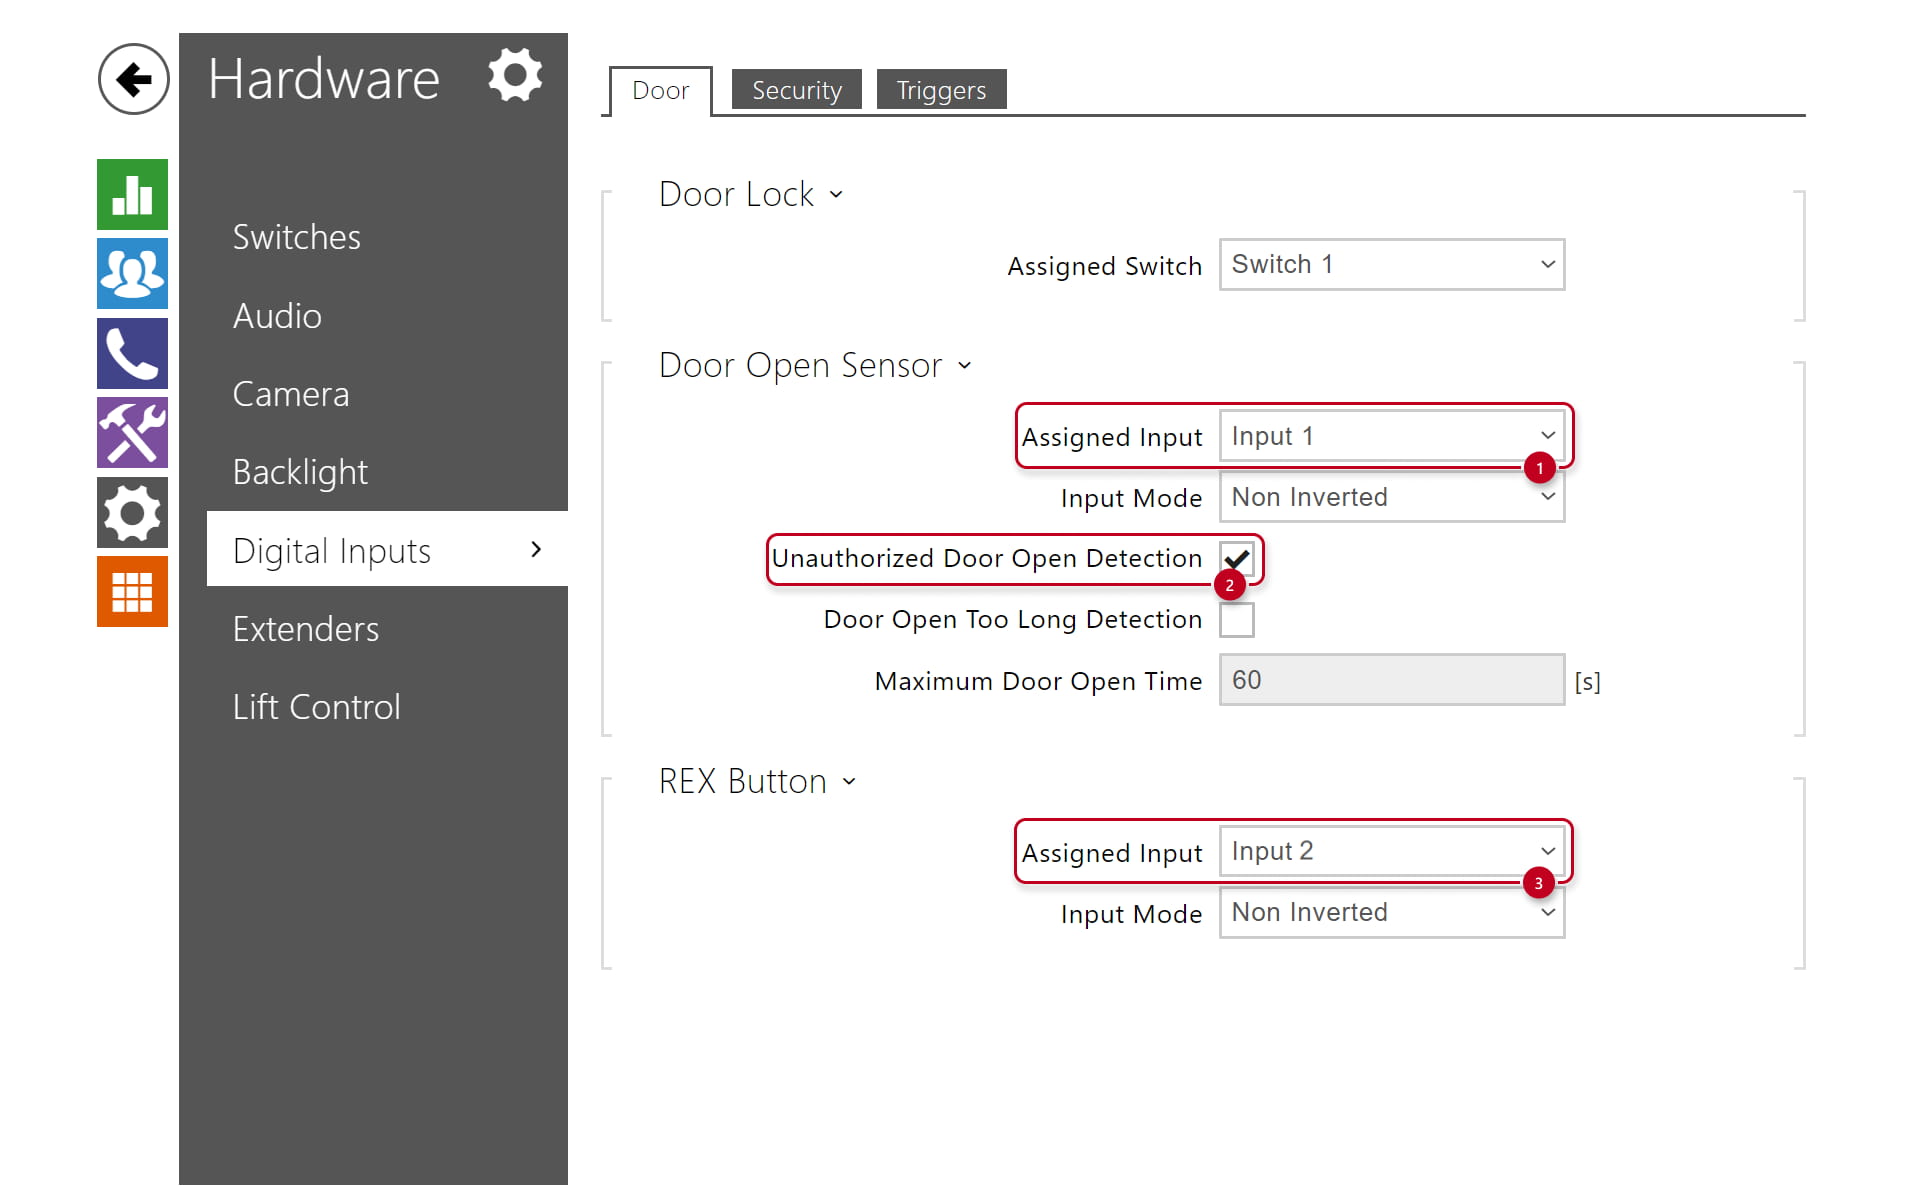
Task: Open the Camera menu item
Action: pos(290,394)
